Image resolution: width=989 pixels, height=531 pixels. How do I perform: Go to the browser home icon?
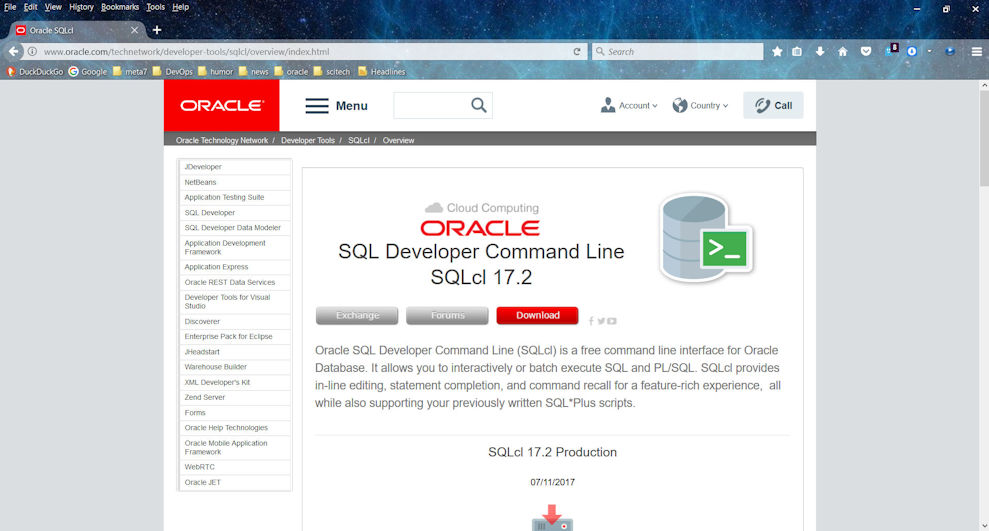click(x=843, y=51)
